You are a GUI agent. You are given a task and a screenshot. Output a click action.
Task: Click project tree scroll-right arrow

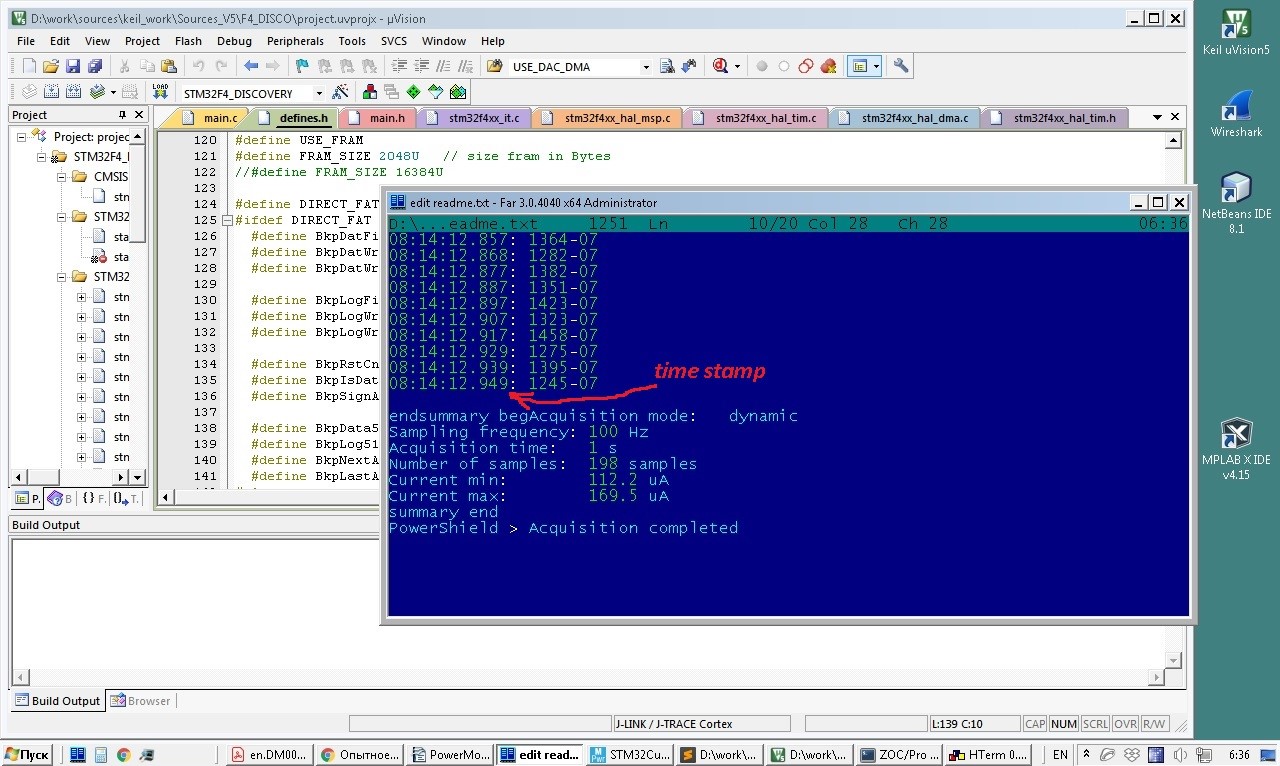[x=121, y=478]
